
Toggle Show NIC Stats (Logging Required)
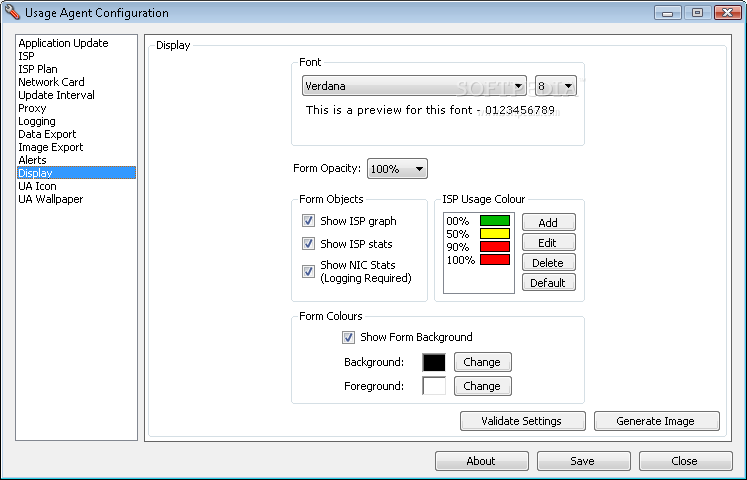pyautogui.click(x=308, y=271)
